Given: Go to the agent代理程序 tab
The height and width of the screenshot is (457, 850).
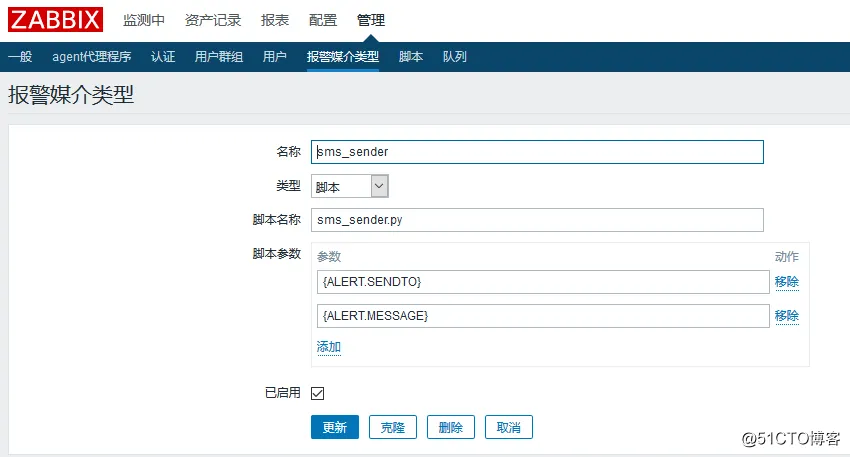Looking at the screenshot, I should [91, 56].
